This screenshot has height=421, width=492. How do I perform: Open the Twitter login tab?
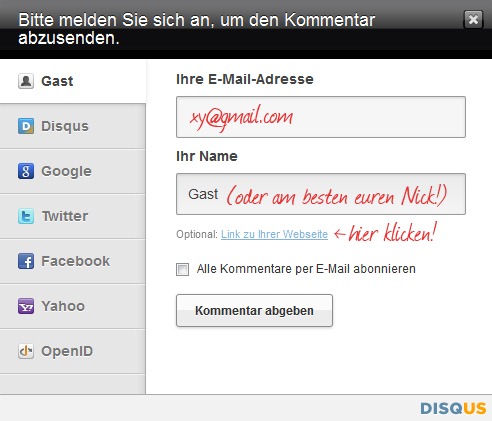[73, 216]
